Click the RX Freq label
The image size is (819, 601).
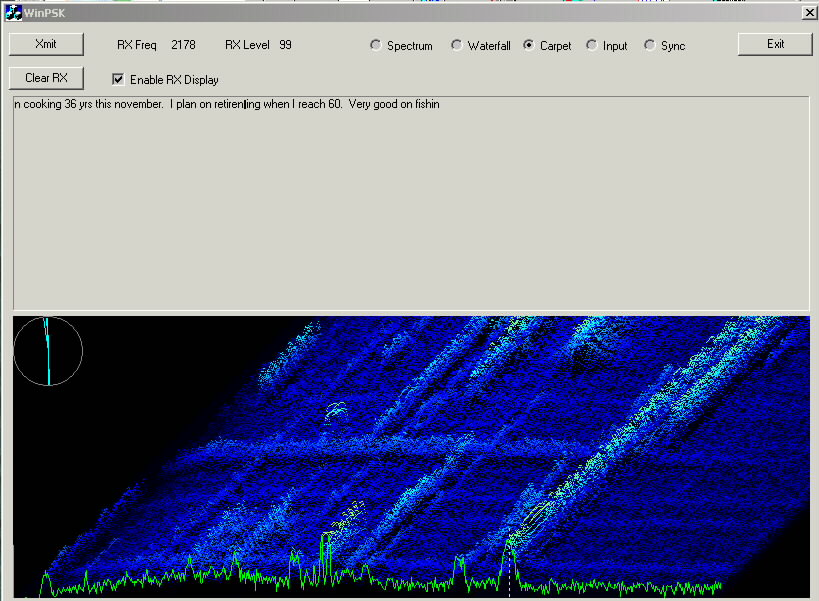(137, 45)
